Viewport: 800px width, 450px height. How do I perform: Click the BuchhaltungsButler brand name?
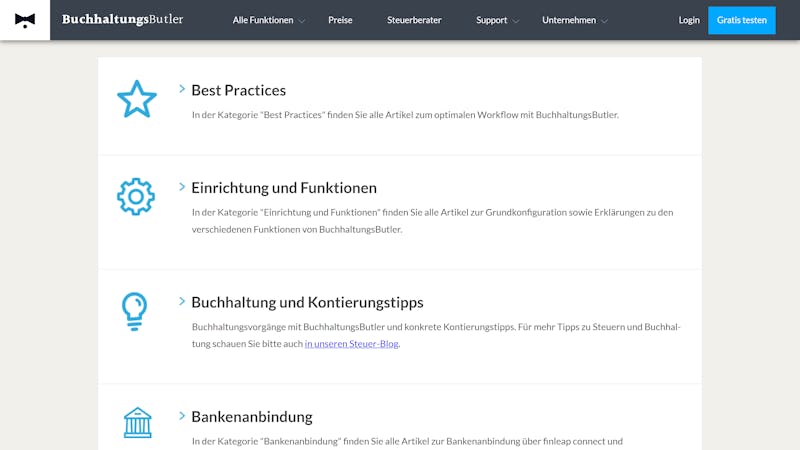pos(122,19)
